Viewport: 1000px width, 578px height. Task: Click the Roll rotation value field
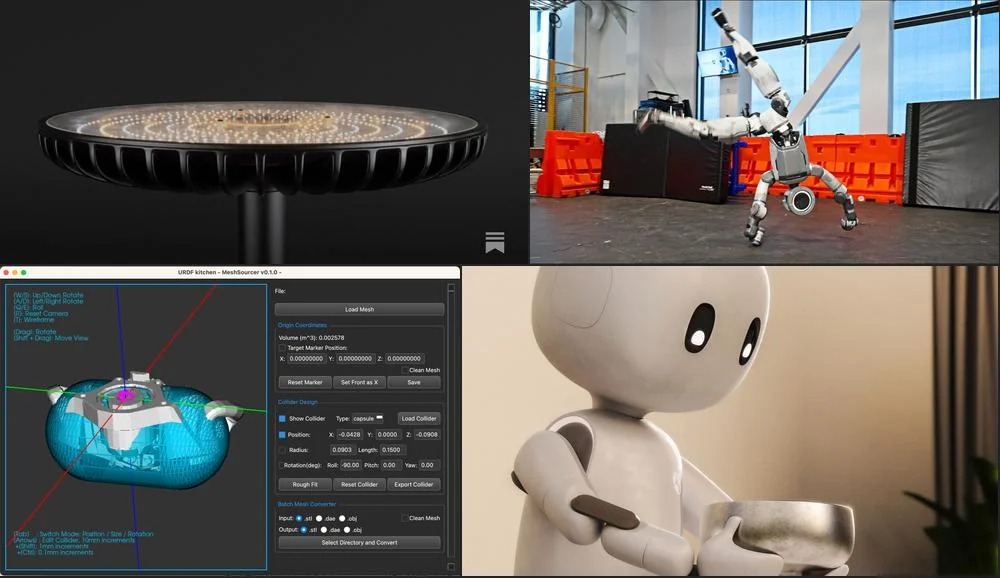tap(350, 465)
